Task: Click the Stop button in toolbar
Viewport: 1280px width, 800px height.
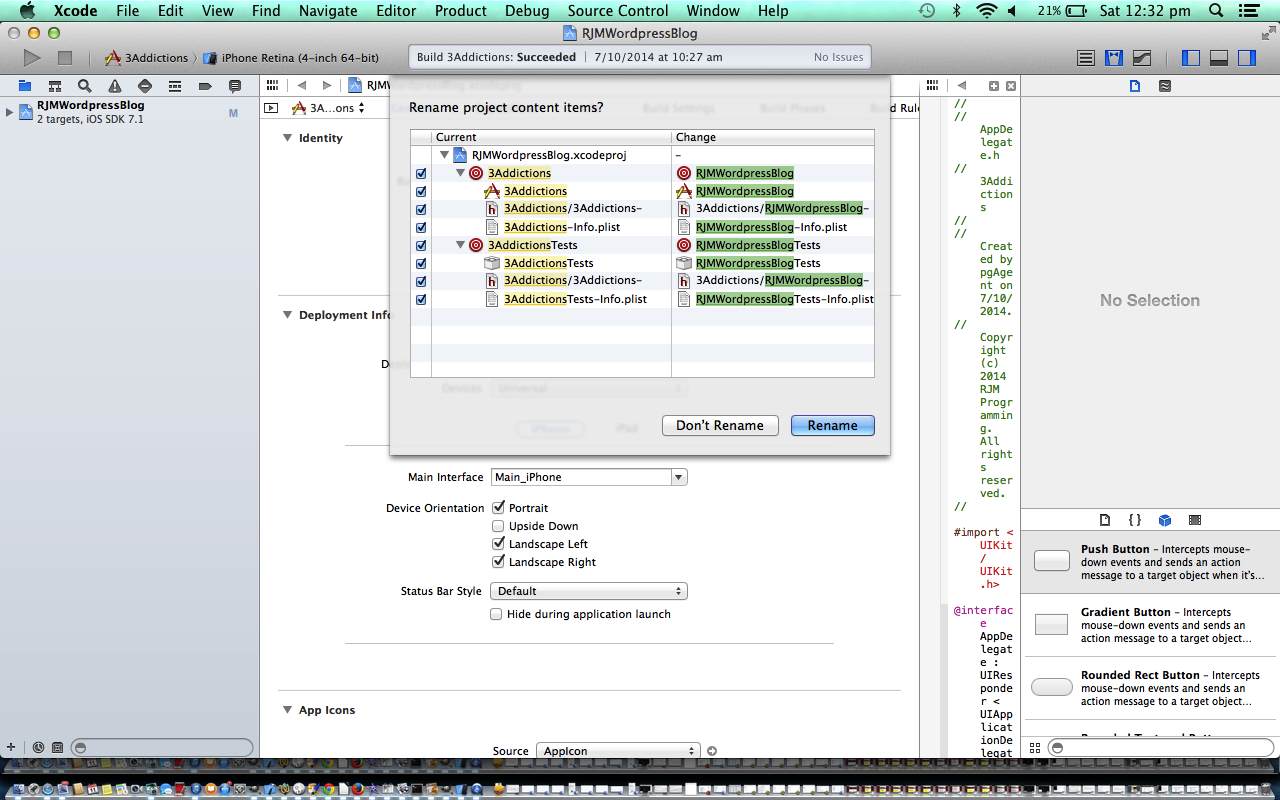Action: (65, 58)
